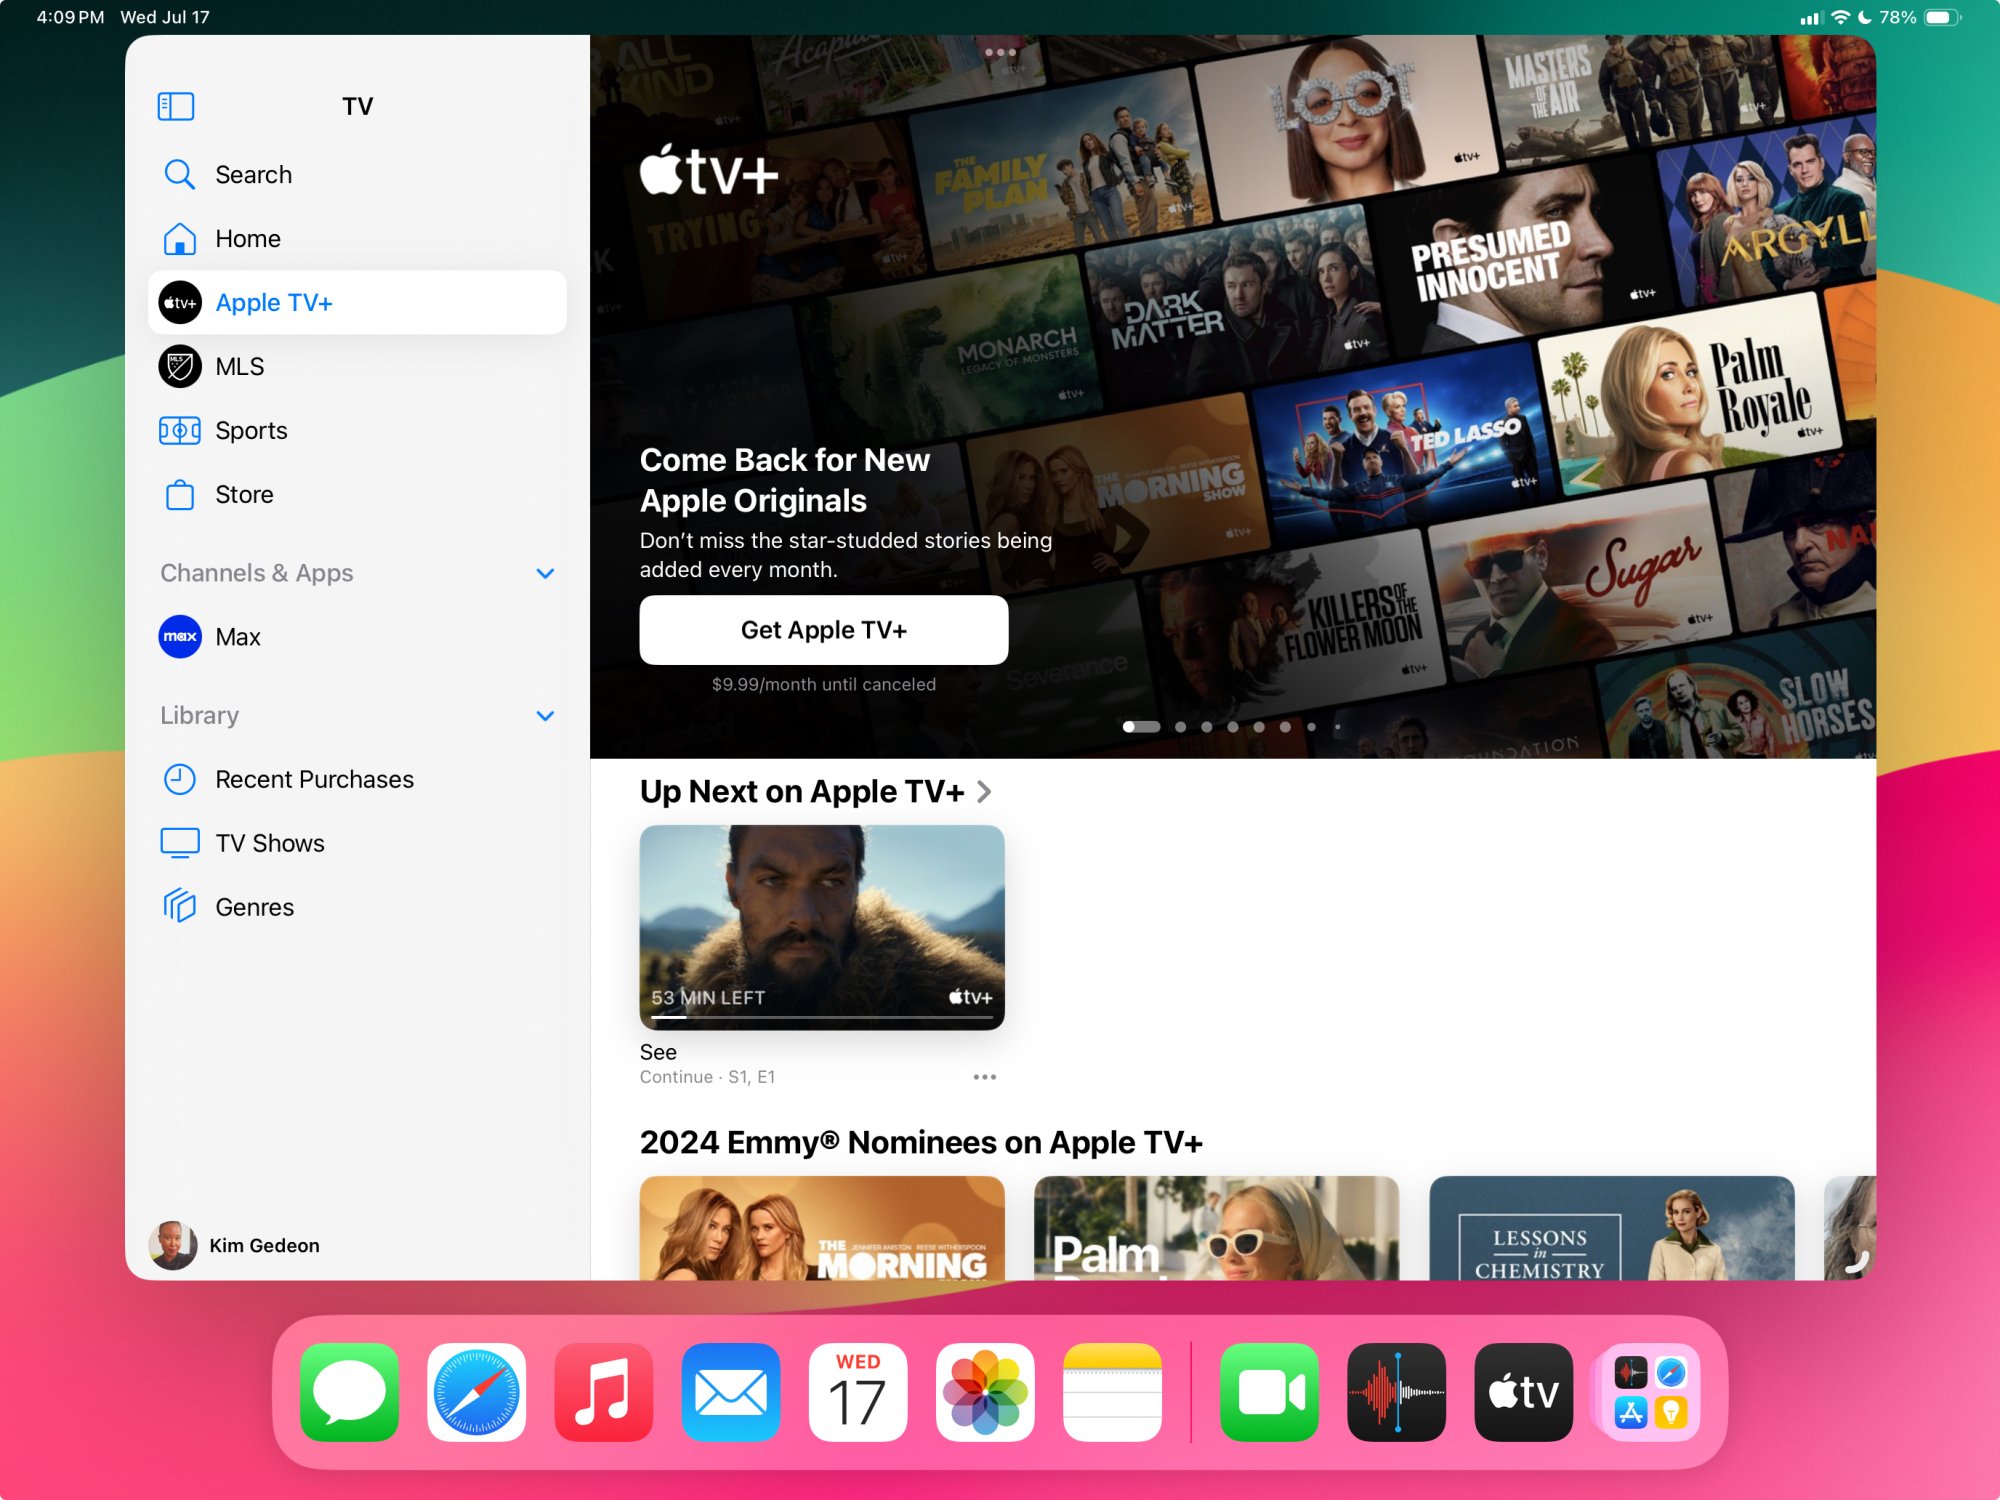The image size is (2000, 1500).
Task: Open Recent Purchases in the Library
Action: pyautogui.click(x=314, y=779)
